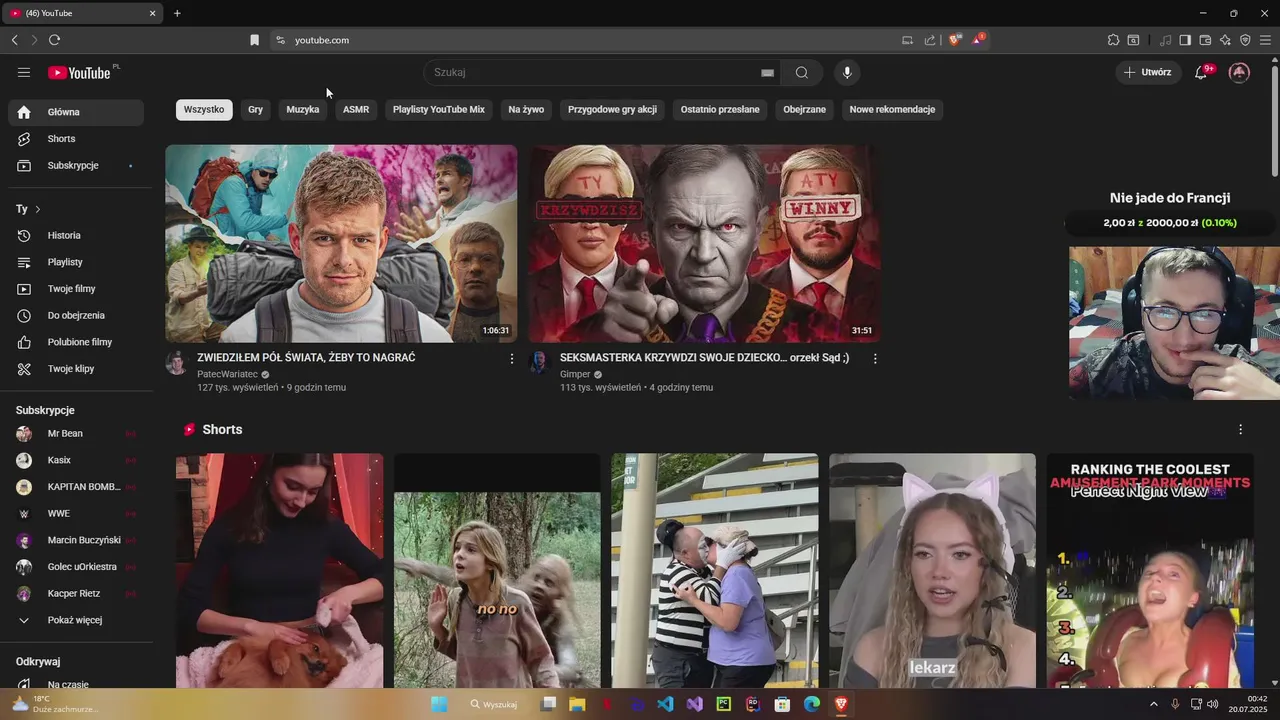Click the search magnifier button
Image resolution: width=1280 pixels, height=720 pixels.
click(801, 72)
